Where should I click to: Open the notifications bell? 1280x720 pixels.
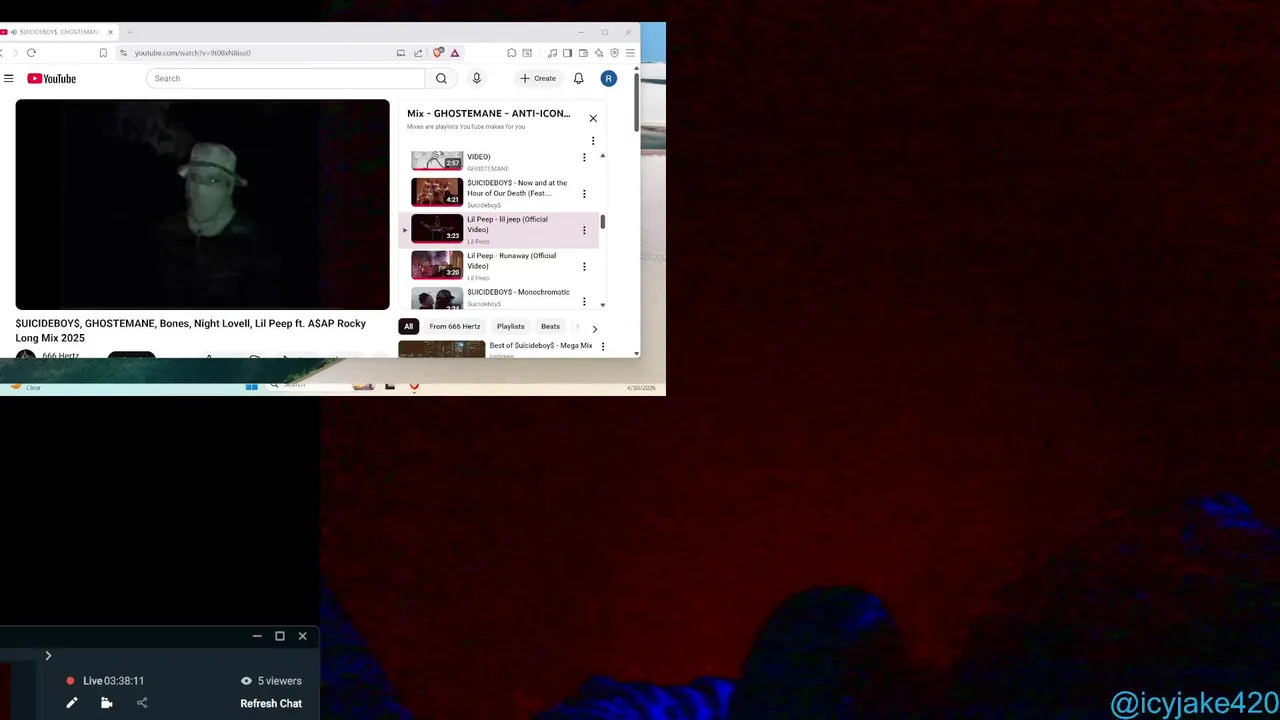(x=578, y=78)
